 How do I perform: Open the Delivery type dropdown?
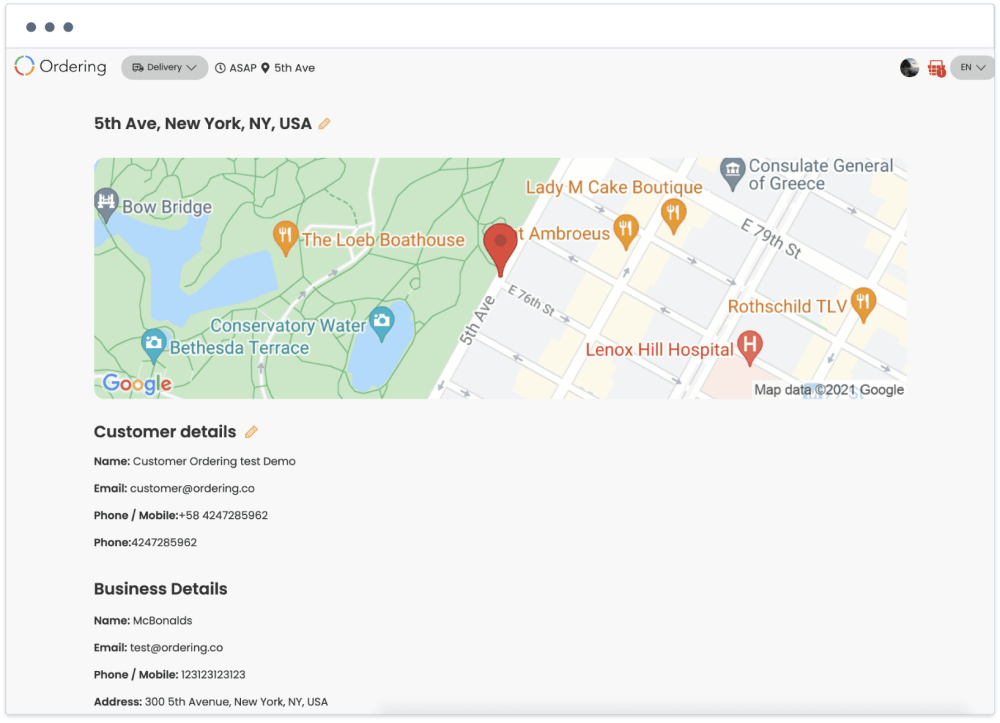pos(164,68)
